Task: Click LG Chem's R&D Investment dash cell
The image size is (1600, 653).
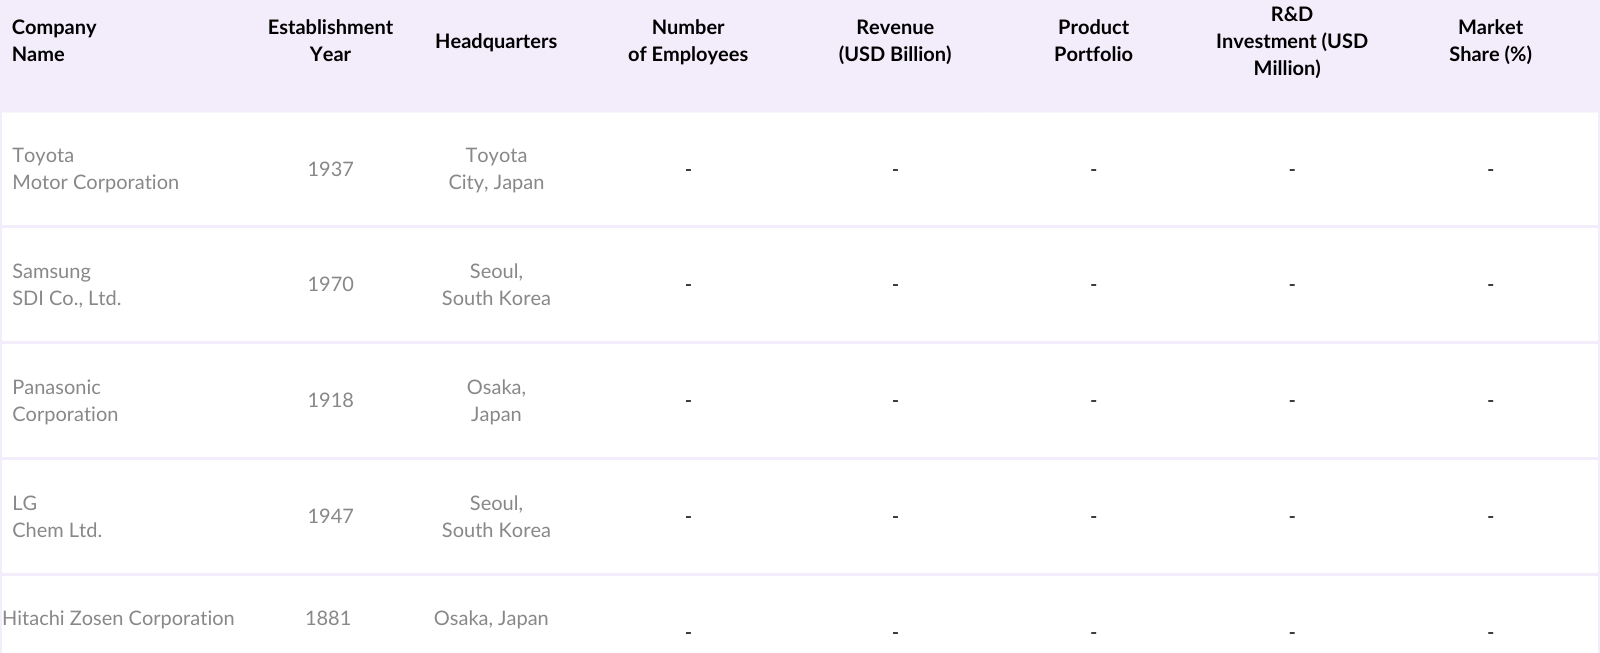Action: (x=1292, y=517)
